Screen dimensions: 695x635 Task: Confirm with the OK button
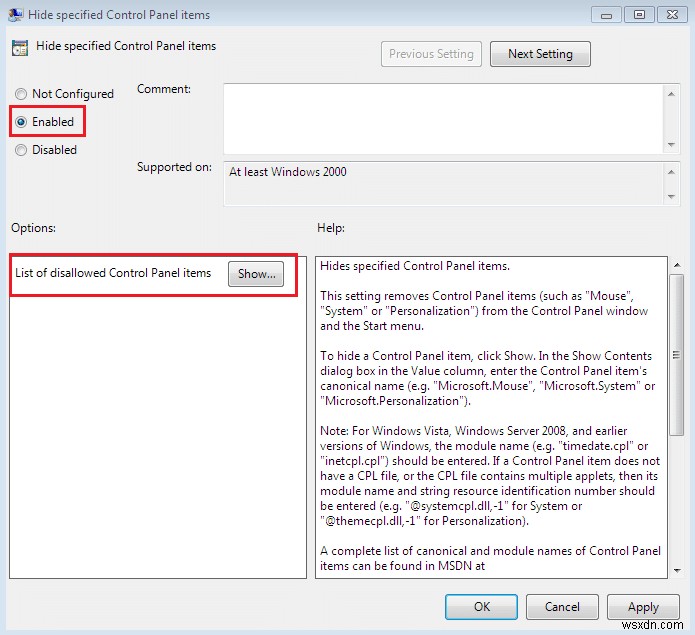pos(481,607)
